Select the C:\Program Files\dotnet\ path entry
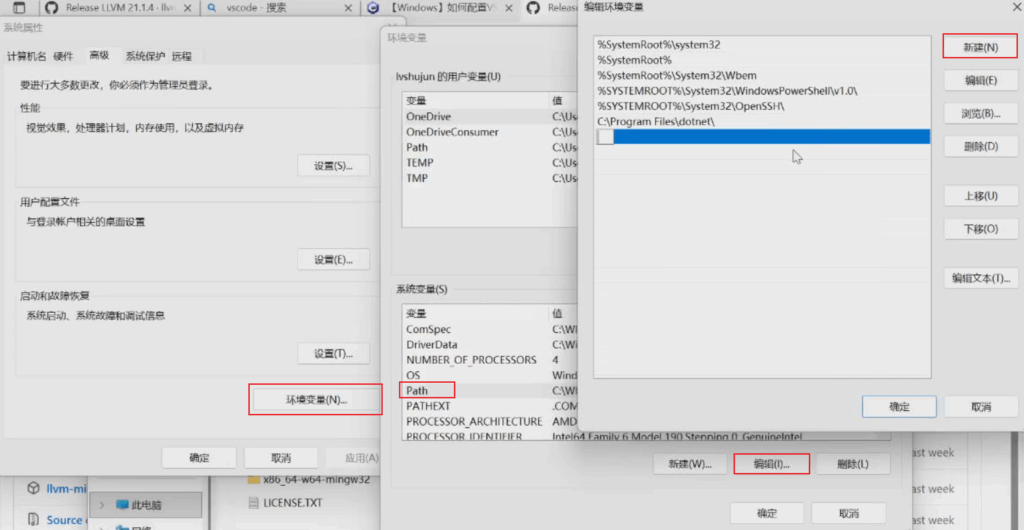The image size is (1024, 530). coord(655,121)
